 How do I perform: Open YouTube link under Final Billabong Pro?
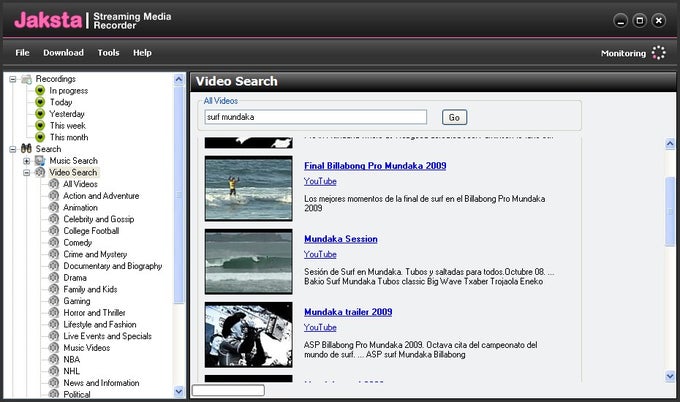click(320, 182)
